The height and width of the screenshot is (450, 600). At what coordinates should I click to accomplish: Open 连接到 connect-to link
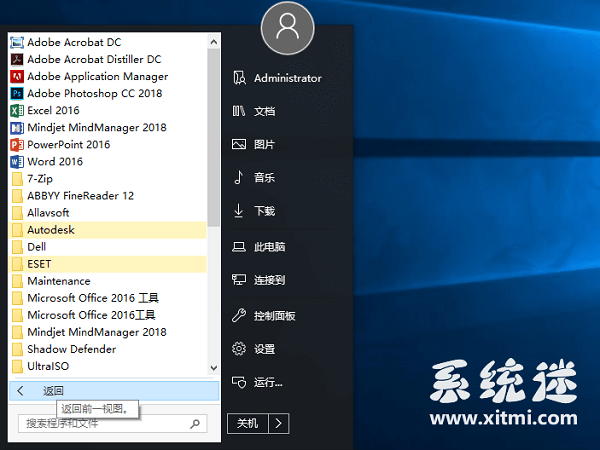point(269,280)
